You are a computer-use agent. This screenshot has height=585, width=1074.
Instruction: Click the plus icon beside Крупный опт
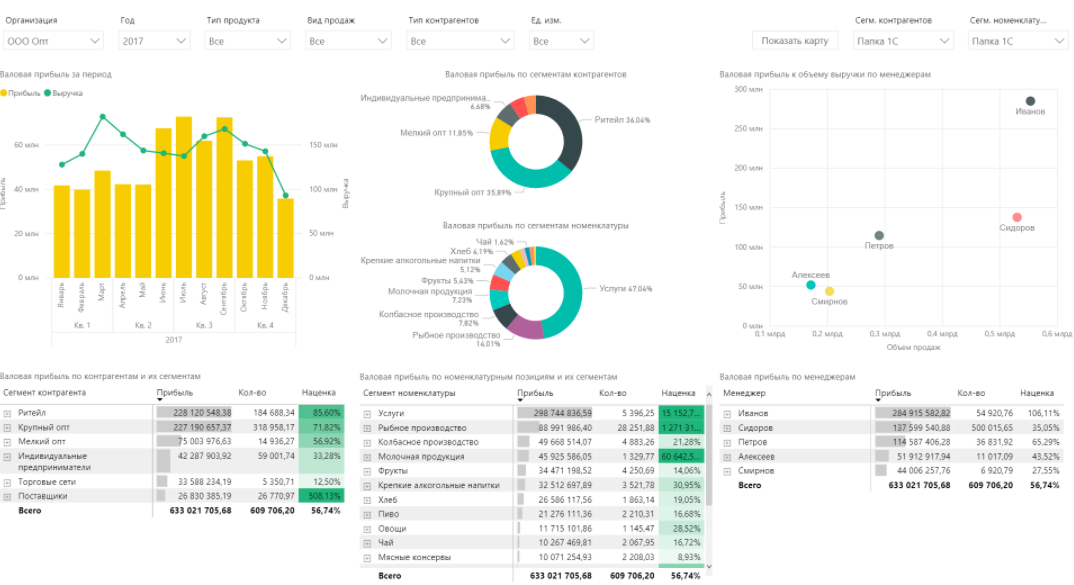point(8,427)
